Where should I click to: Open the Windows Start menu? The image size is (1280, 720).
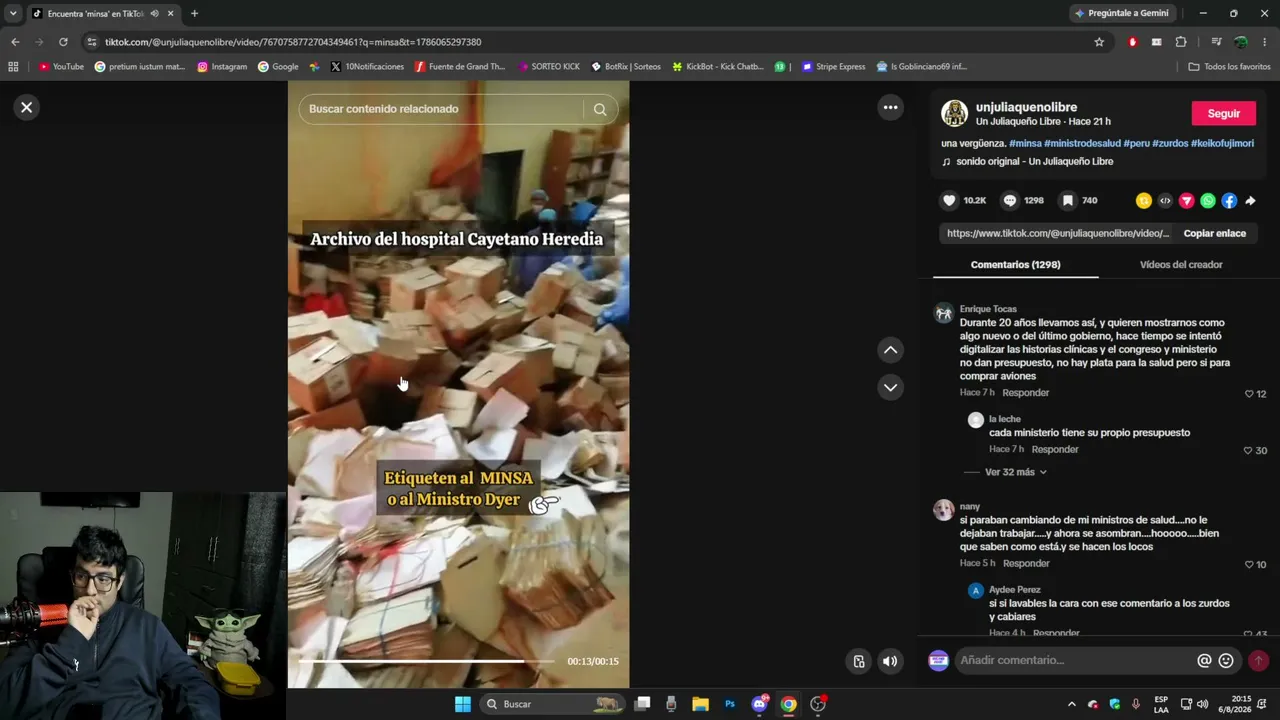[463, 704]
